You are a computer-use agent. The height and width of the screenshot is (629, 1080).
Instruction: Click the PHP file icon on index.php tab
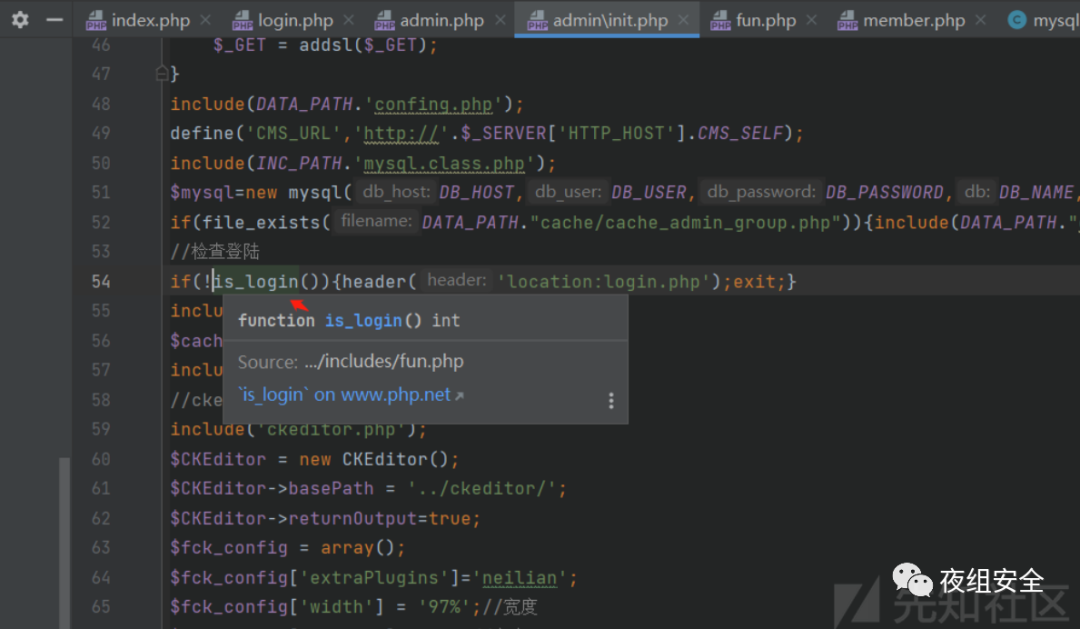click(96, 21)
